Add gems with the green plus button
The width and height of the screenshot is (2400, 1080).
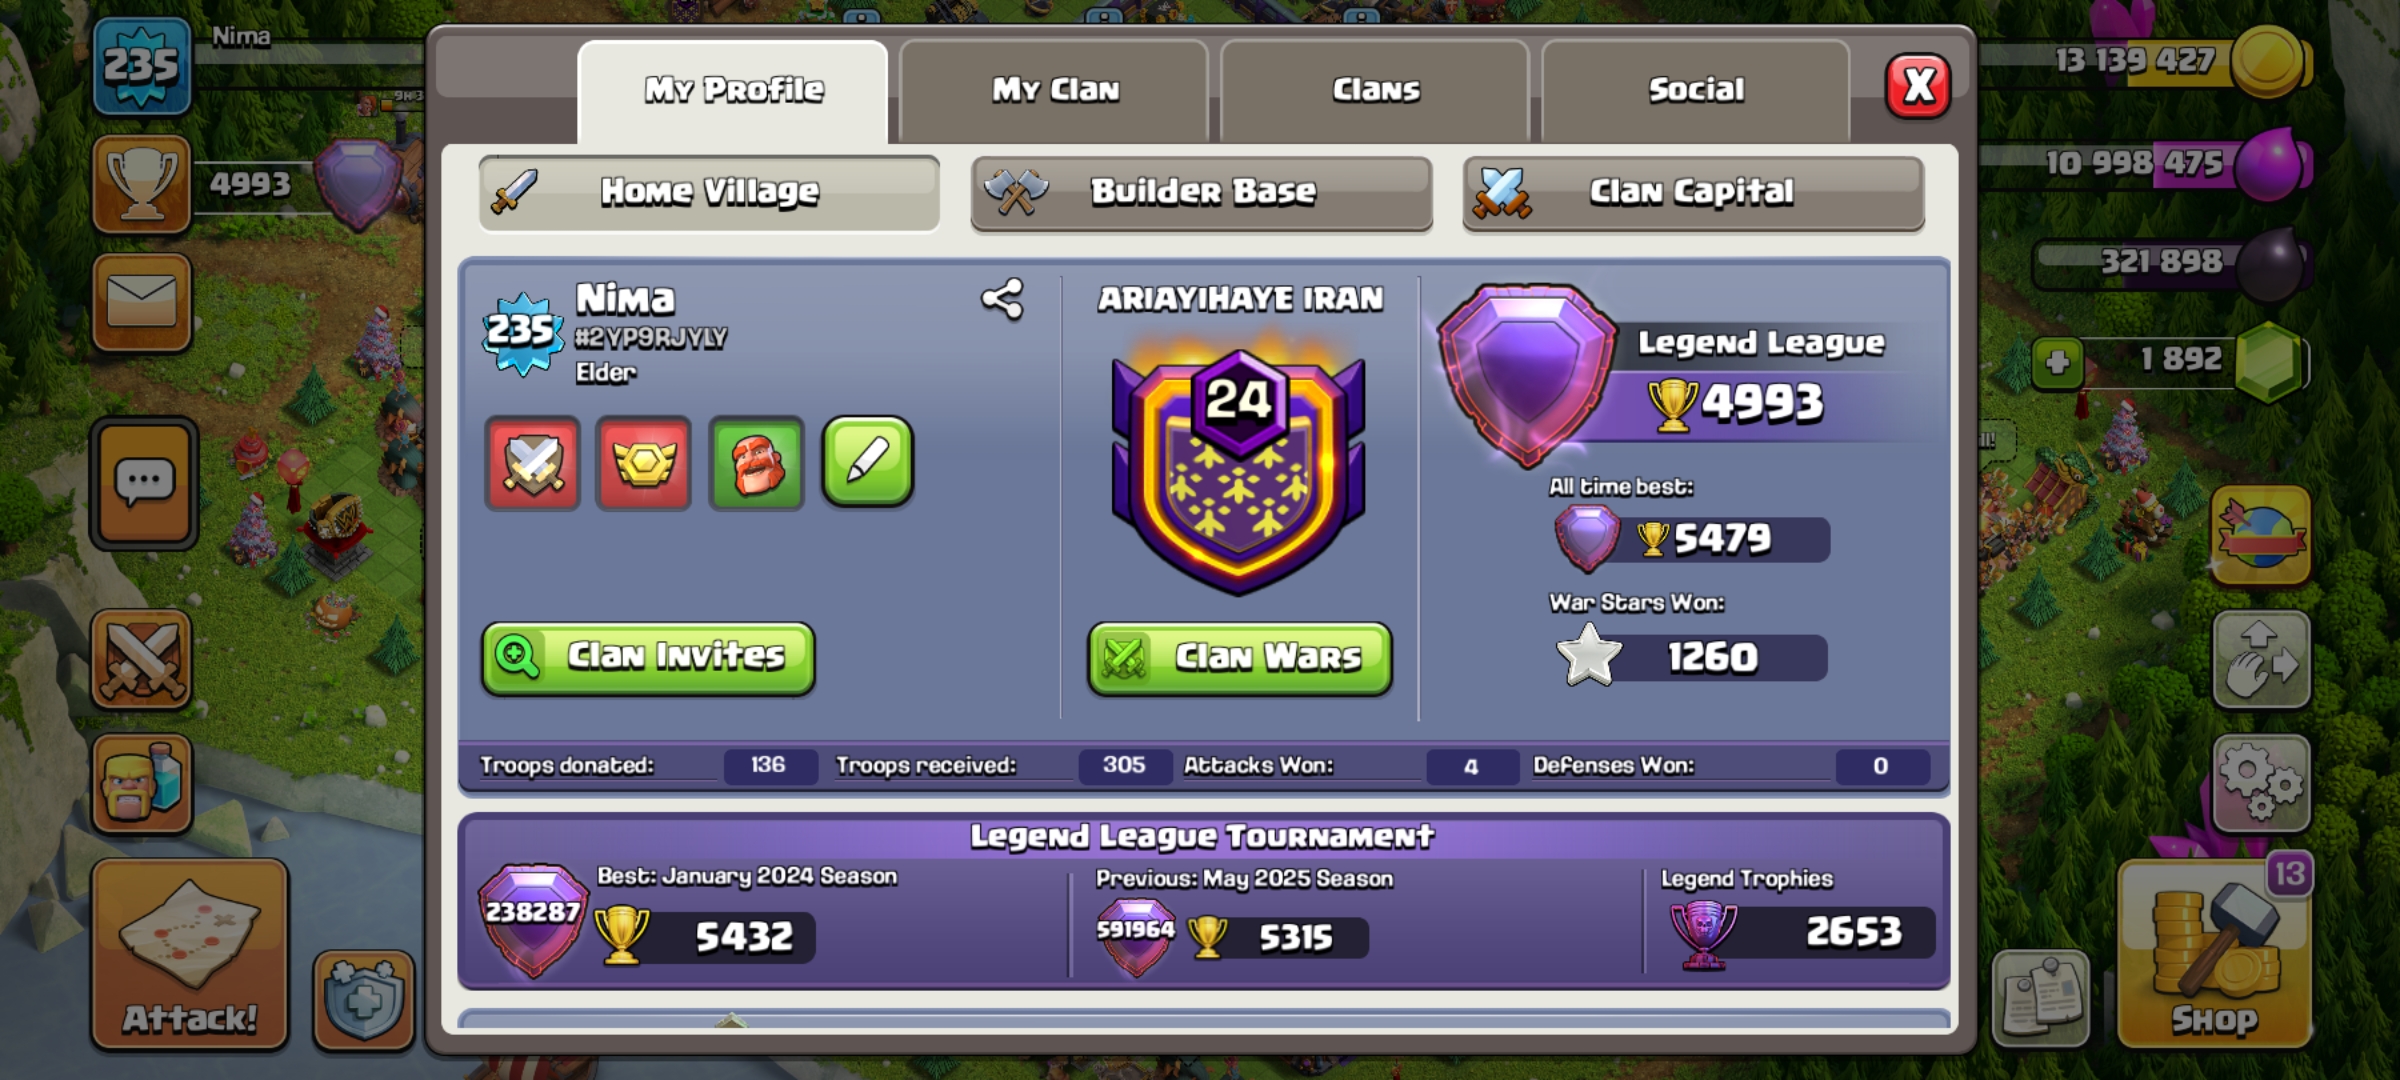[x=2057, y=362]
